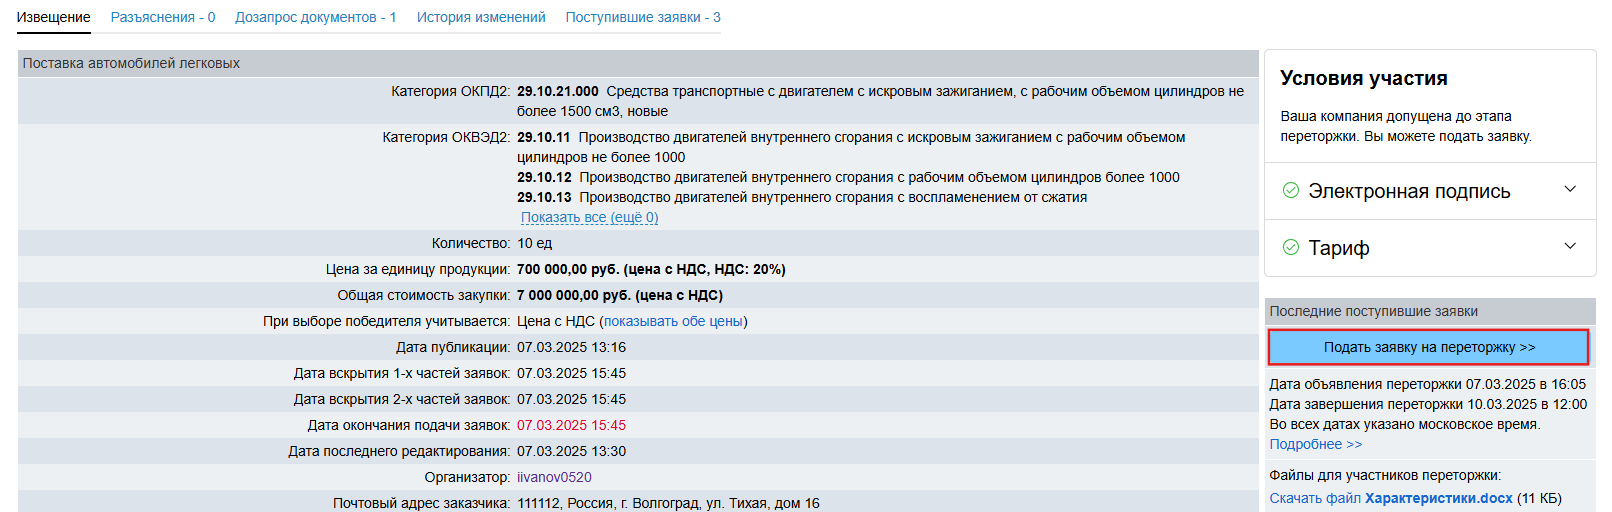The height and width of the screenshot is (512, 1612).
Task: Open the История изменений tab
Action: click(x=481, y=17)
